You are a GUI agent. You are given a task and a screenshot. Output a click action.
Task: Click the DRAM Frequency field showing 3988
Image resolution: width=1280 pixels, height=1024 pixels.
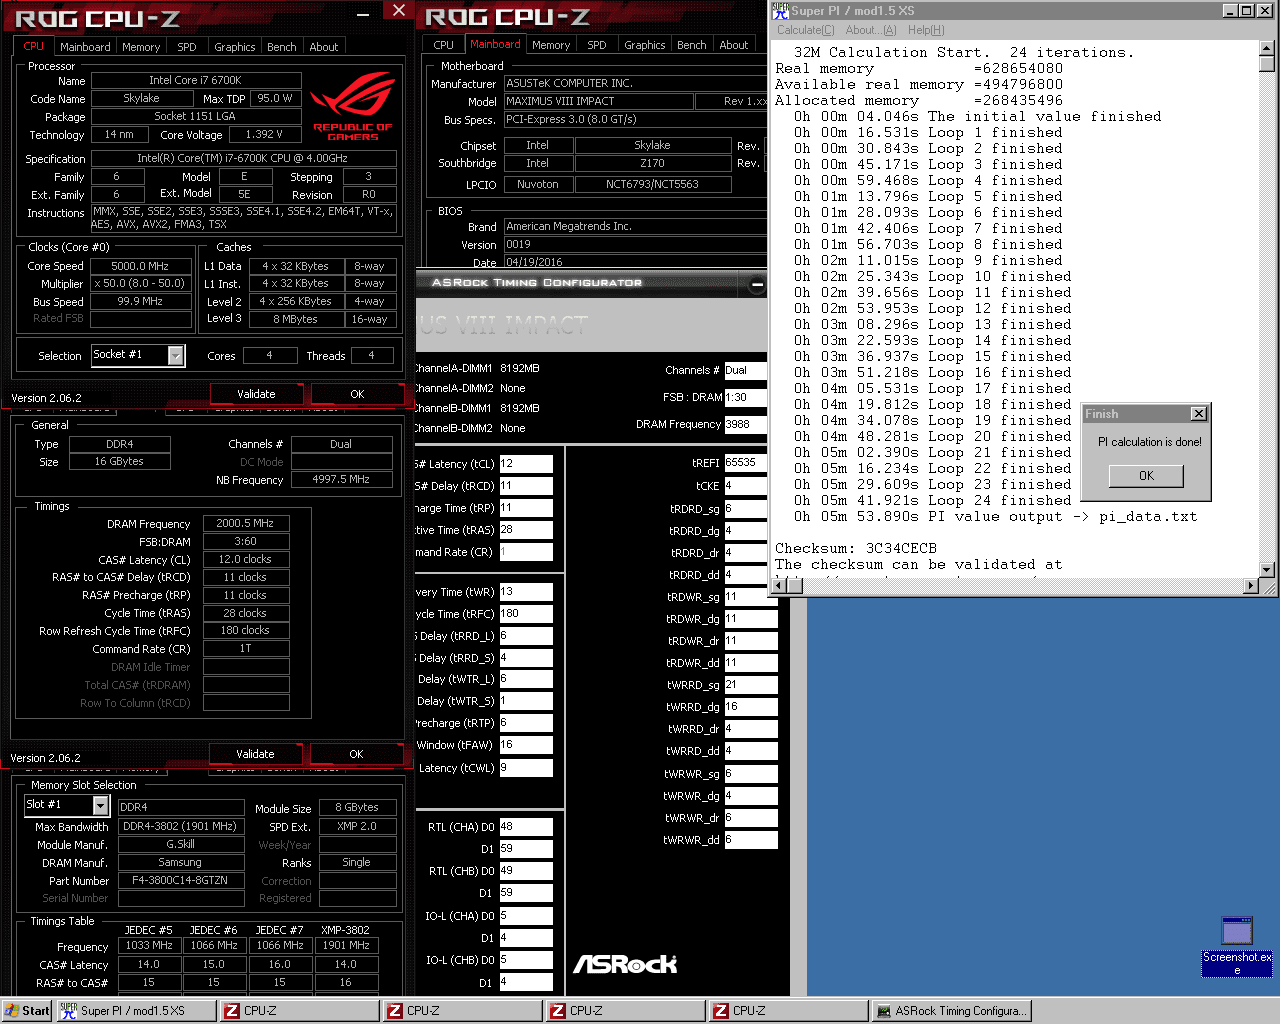pos(746,424)
